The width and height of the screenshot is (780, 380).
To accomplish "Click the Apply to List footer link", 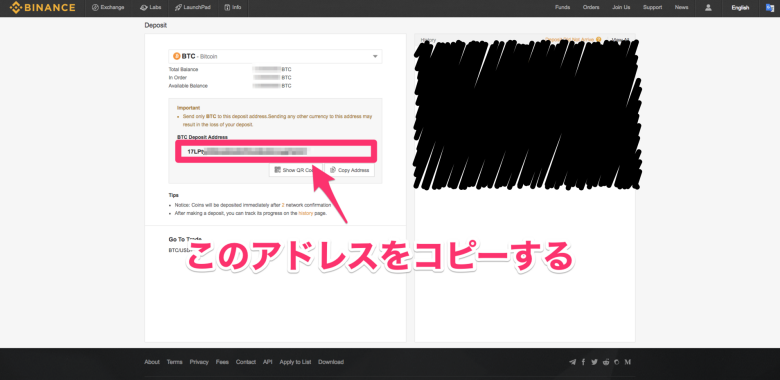I will (x=295, y=362).
